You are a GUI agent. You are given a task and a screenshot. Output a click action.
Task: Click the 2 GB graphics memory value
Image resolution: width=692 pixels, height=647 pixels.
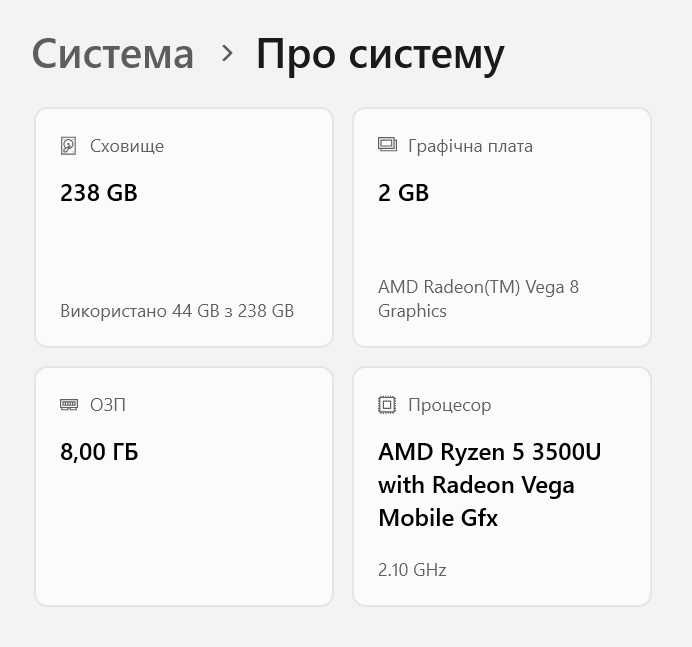403,193
